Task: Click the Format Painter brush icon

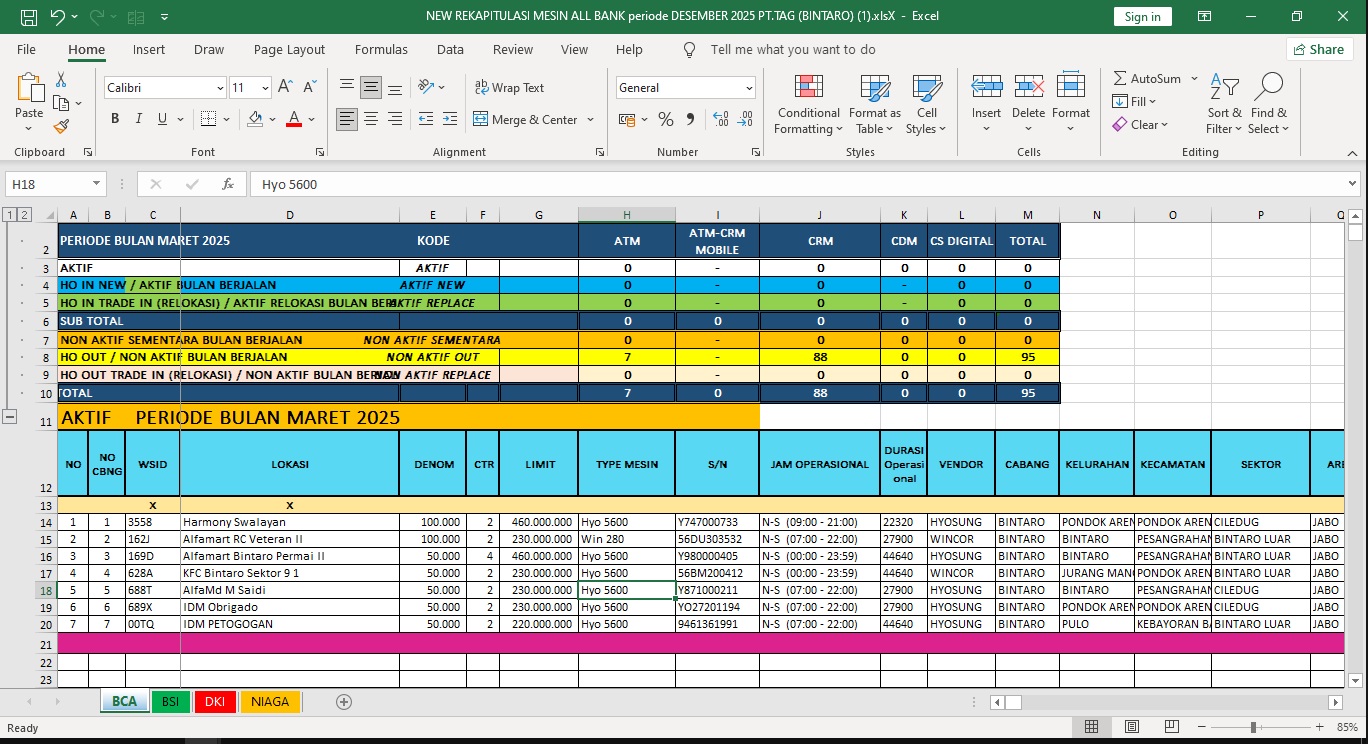Action: click(61, 127)
